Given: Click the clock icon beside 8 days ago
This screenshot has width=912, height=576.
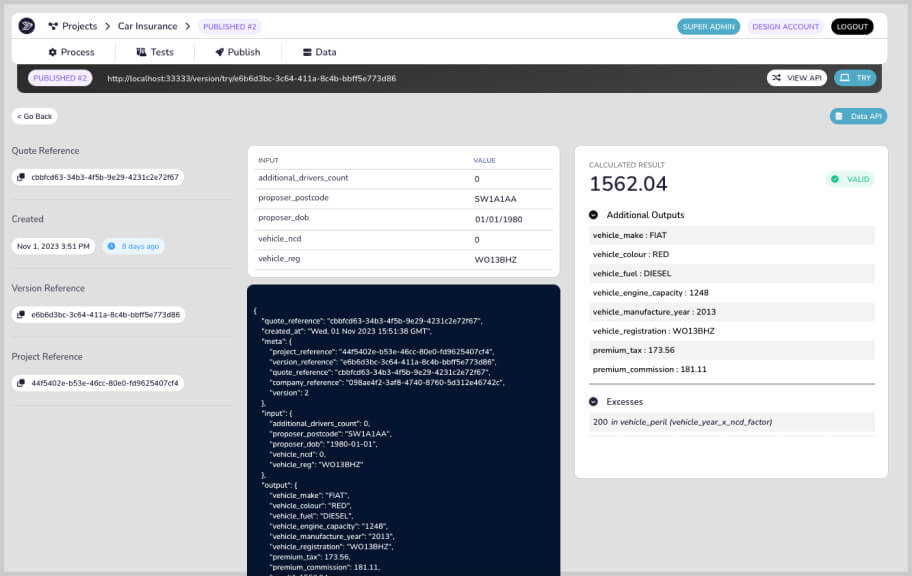Looking at the screenshot, I should pyautogui.click(x=111, y=246).
